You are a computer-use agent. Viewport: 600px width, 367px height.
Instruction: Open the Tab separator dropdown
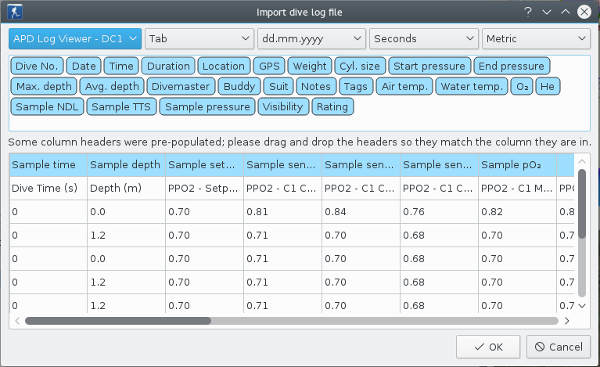(x=199, y=39)
